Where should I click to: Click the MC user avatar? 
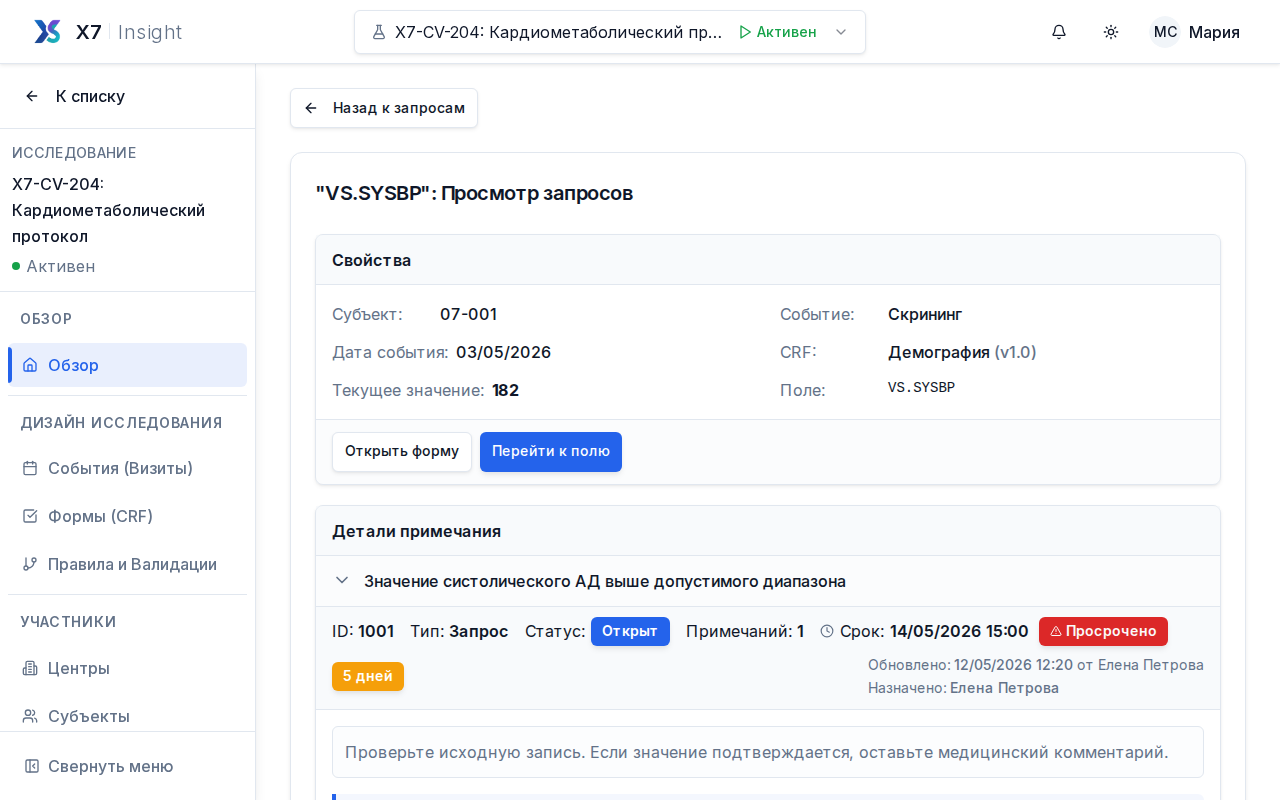(1165, 32)
